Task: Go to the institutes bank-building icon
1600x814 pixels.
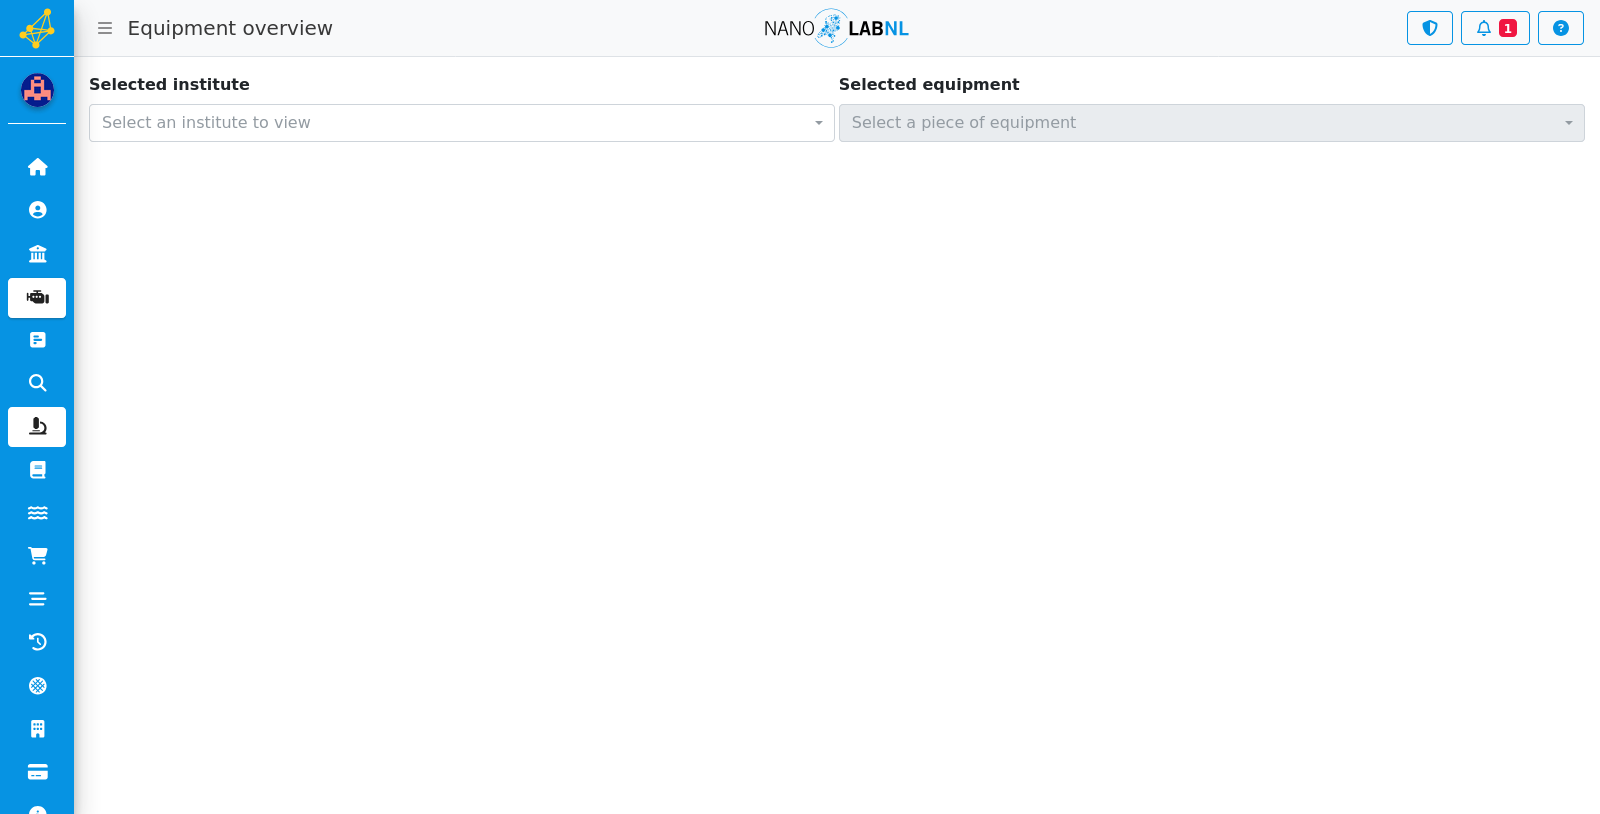Action: 37,253
